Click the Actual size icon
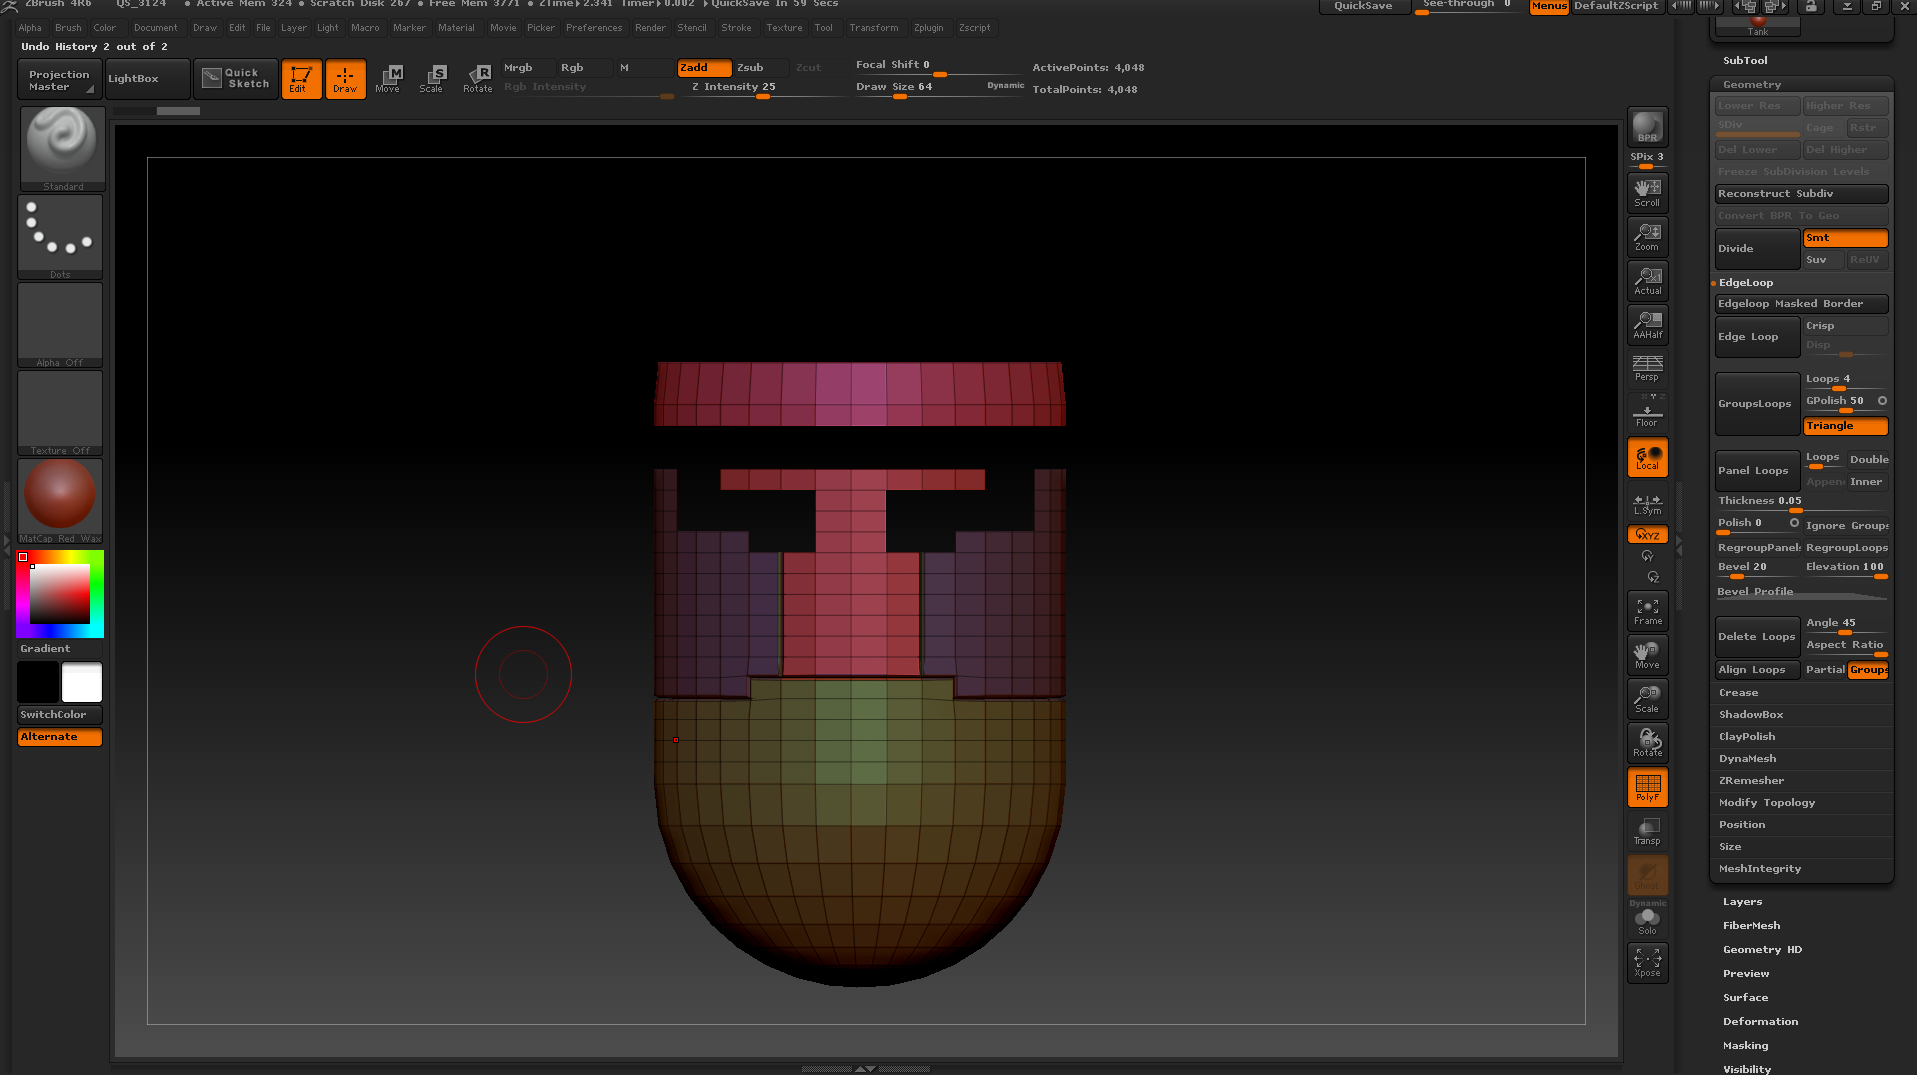1917x1075 pixels. [1647, 280]
